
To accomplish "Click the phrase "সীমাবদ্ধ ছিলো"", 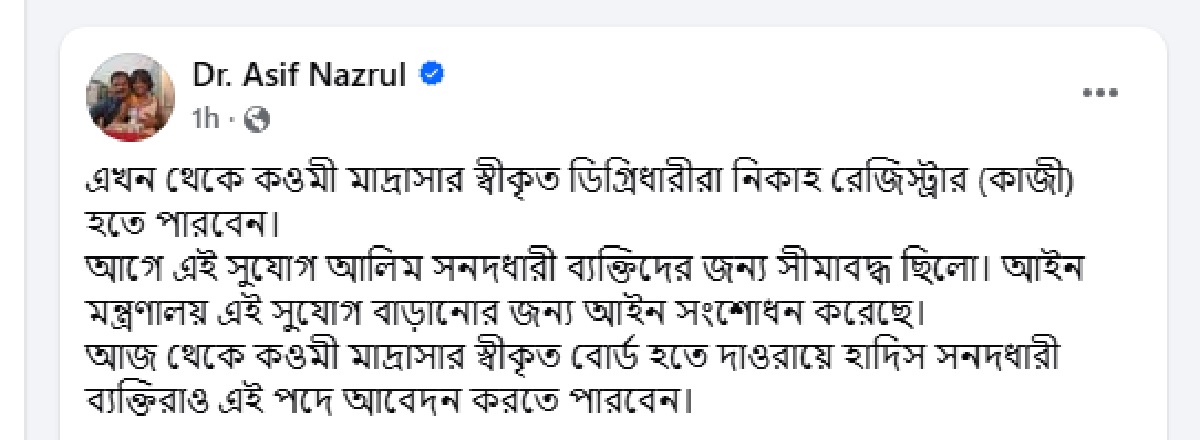I will pyautogui.click(x=919, y=271).
